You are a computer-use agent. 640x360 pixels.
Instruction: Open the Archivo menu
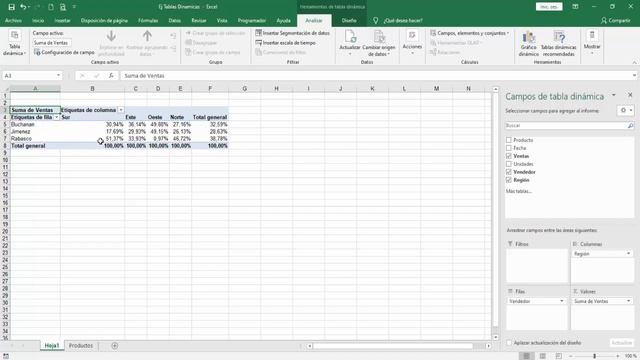click(13, 20)
